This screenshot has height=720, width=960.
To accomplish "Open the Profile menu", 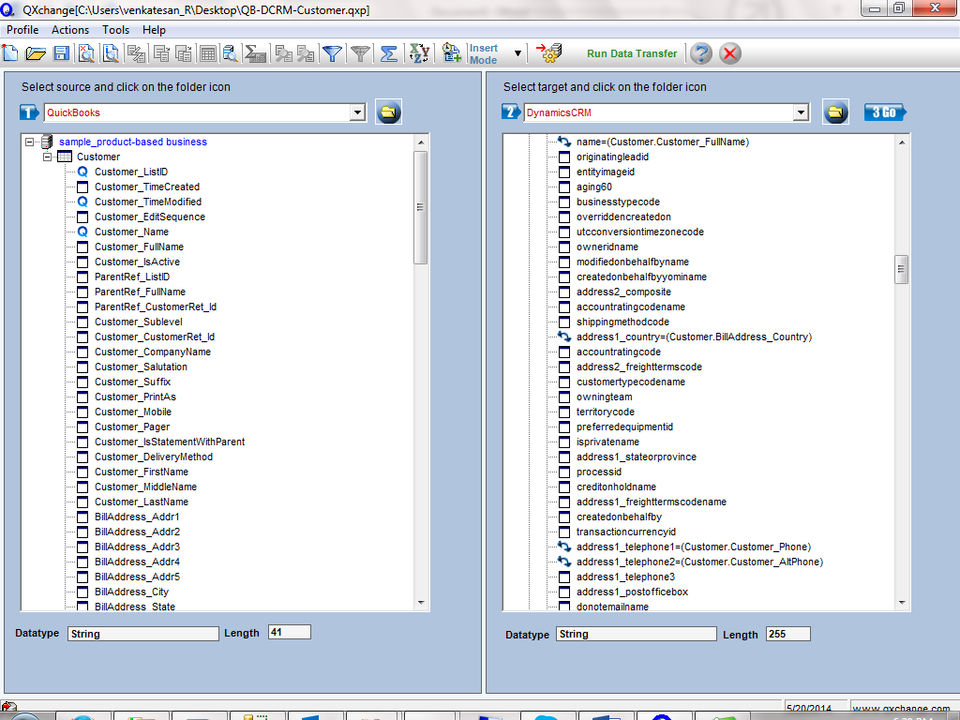I will 23,30.
